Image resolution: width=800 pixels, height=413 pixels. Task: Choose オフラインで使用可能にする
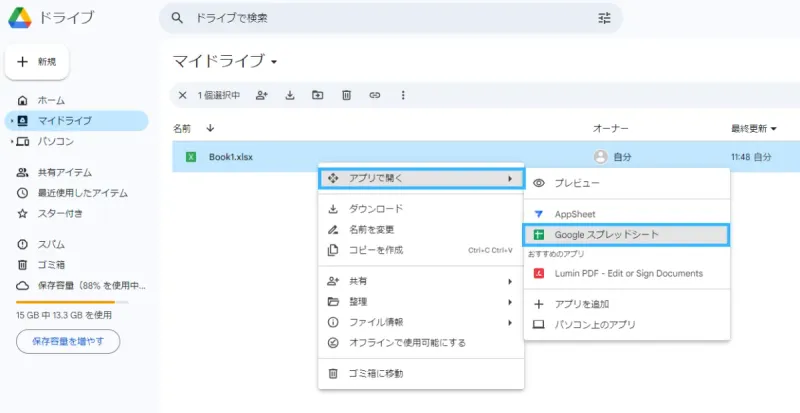point(421,343)
